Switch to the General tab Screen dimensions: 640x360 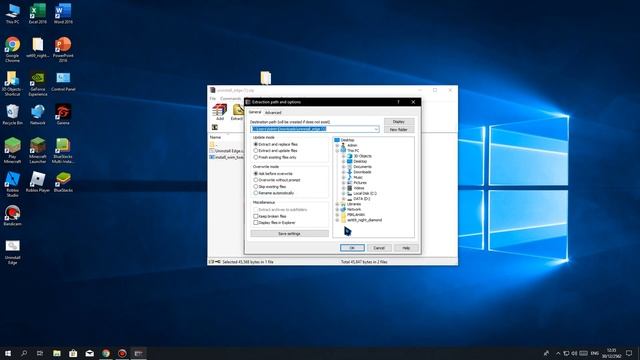pos(255,112)
